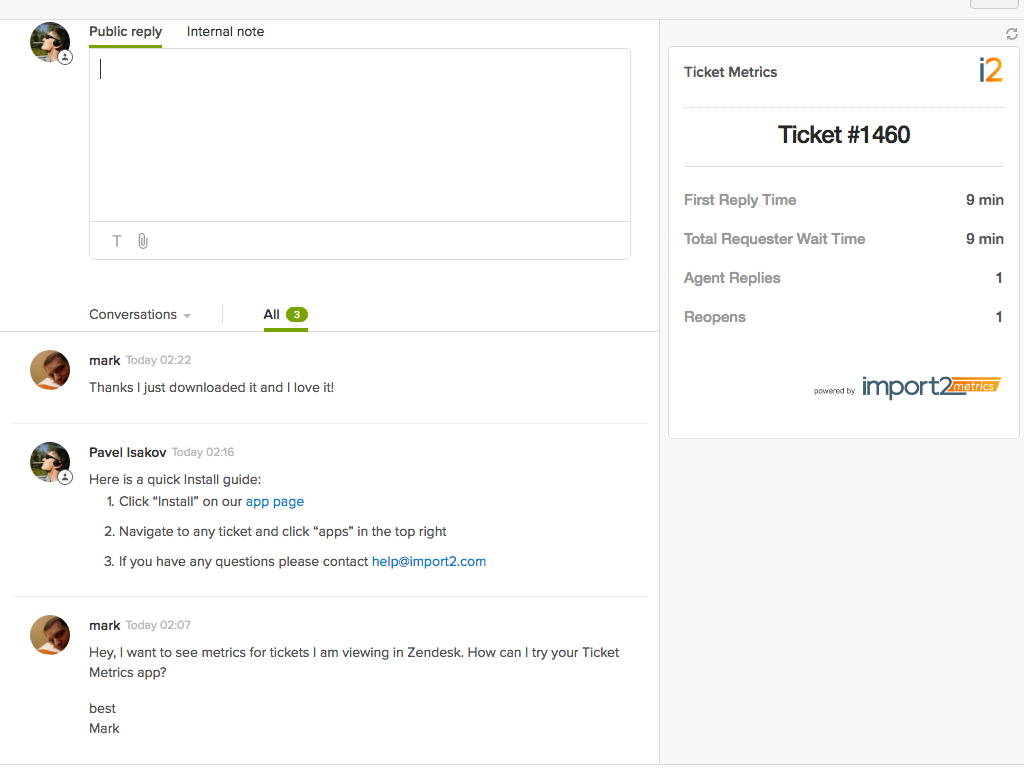Click the First Reply Time metric row

(x=843, y=200)
